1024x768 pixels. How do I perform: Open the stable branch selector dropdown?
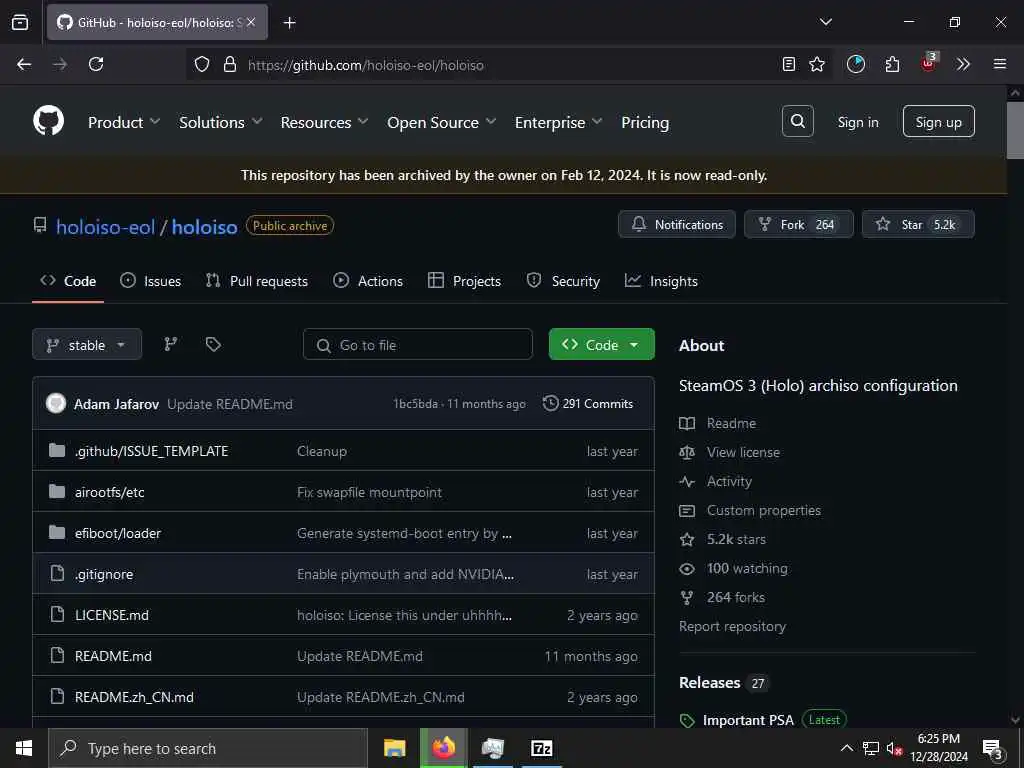point(87,344)
